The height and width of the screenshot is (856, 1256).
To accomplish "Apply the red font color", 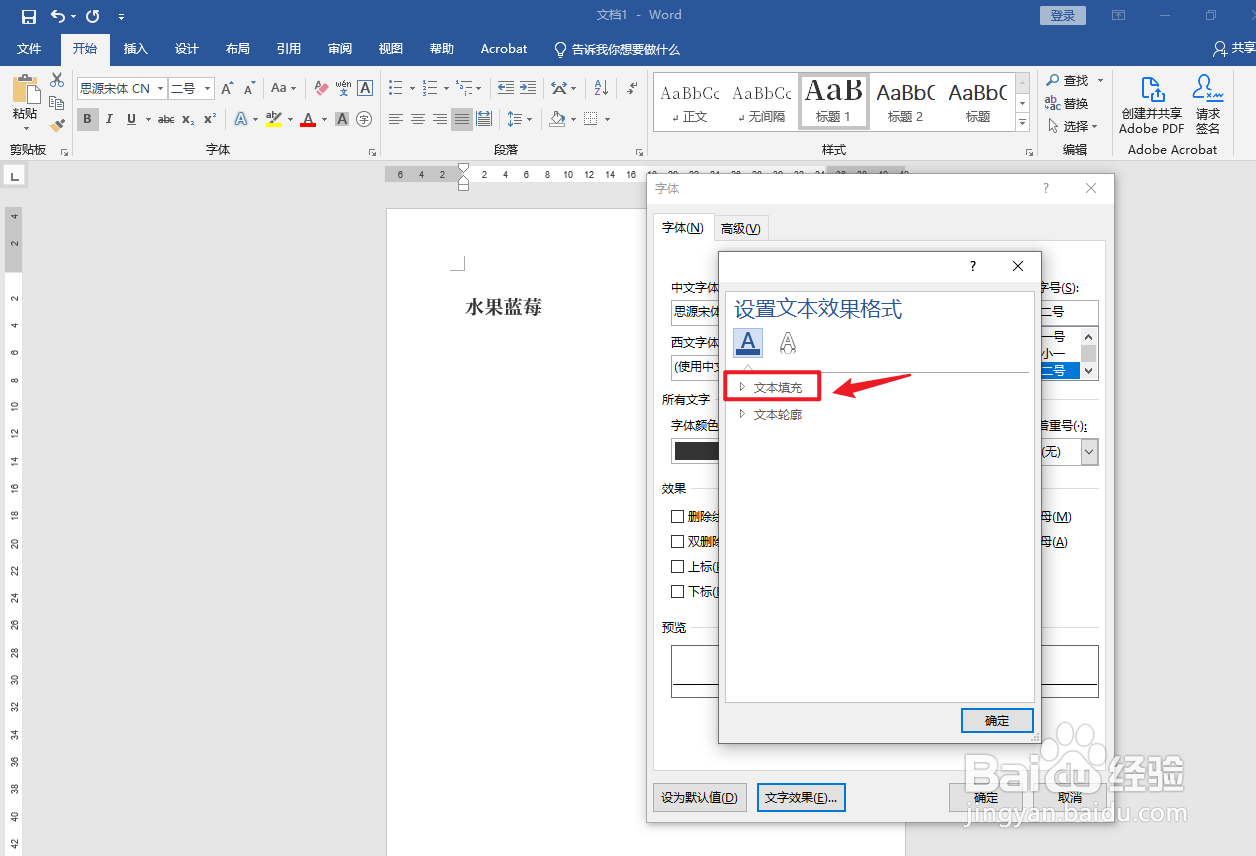I will point(308,119).
